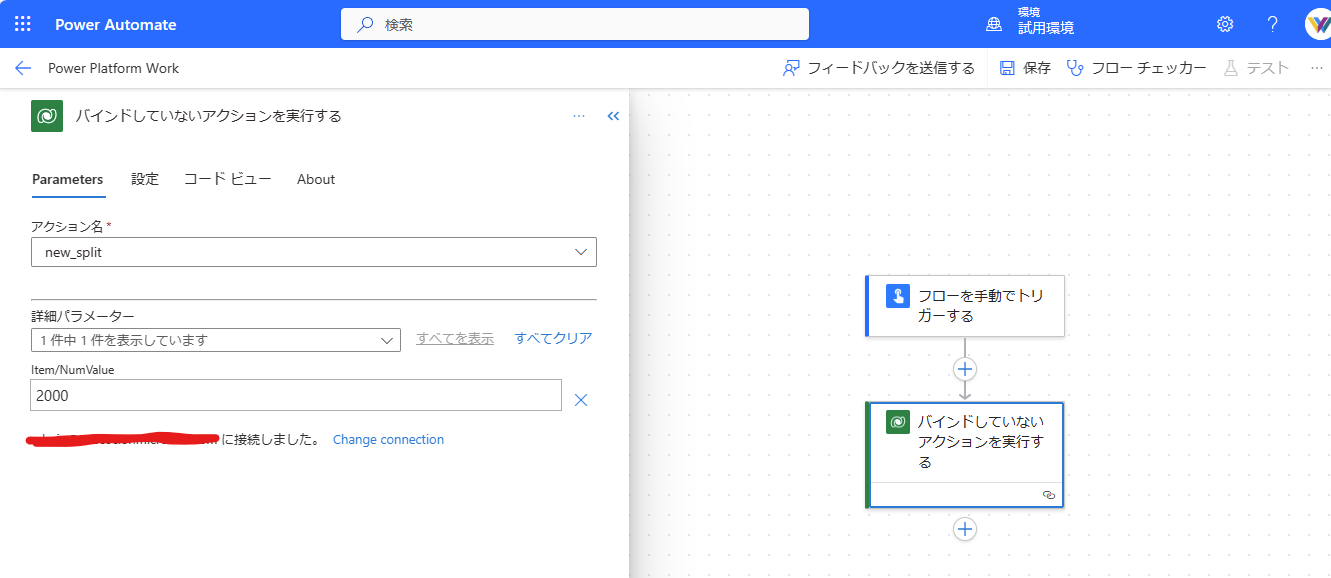This screenshot has width=1331, height=578.
Task: Open the 設定 tab in the action panel
Action: [144, 180]
